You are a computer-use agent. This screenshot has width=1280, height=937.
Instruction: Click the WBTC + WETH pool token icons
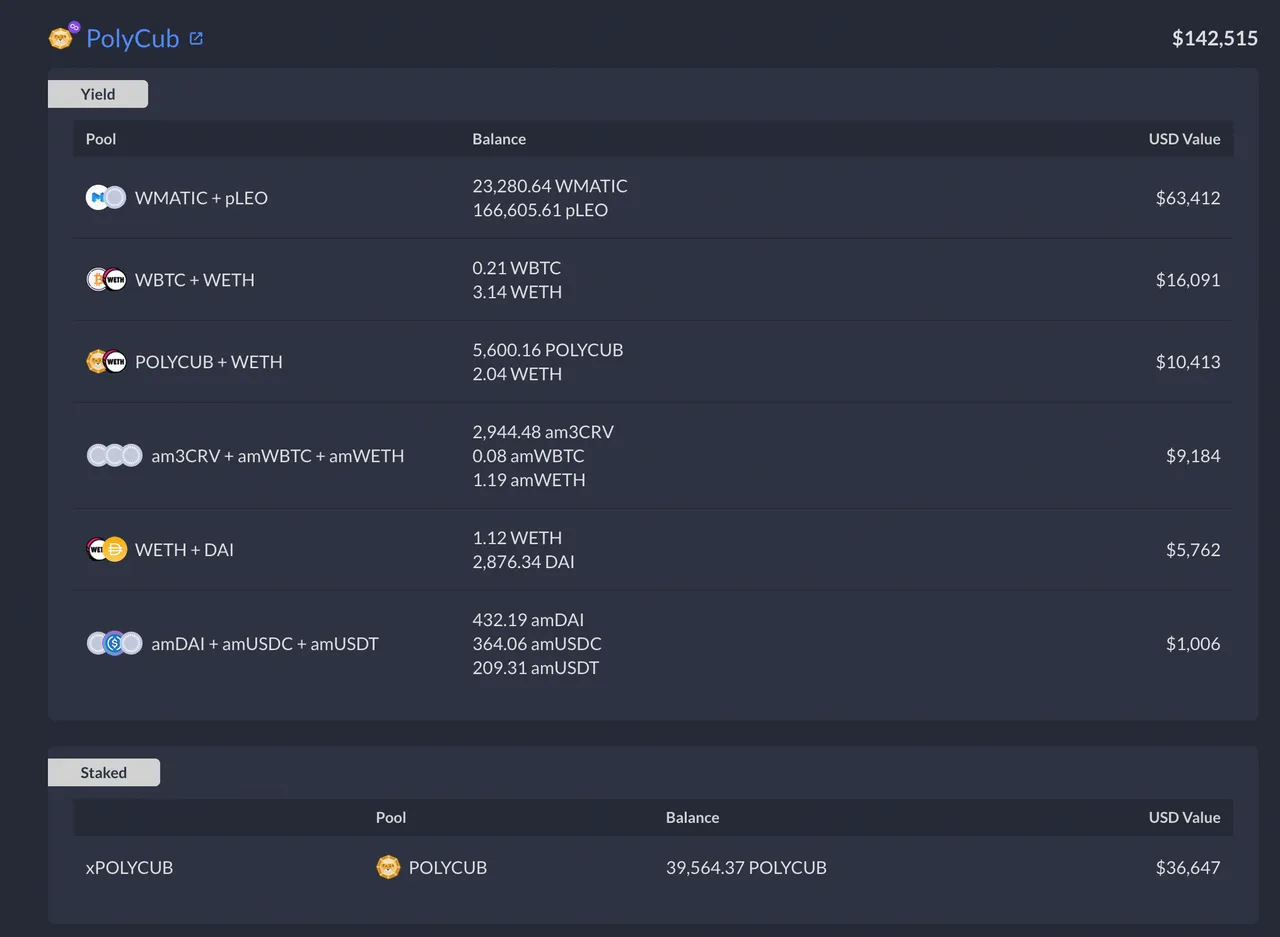coord(106,280)
